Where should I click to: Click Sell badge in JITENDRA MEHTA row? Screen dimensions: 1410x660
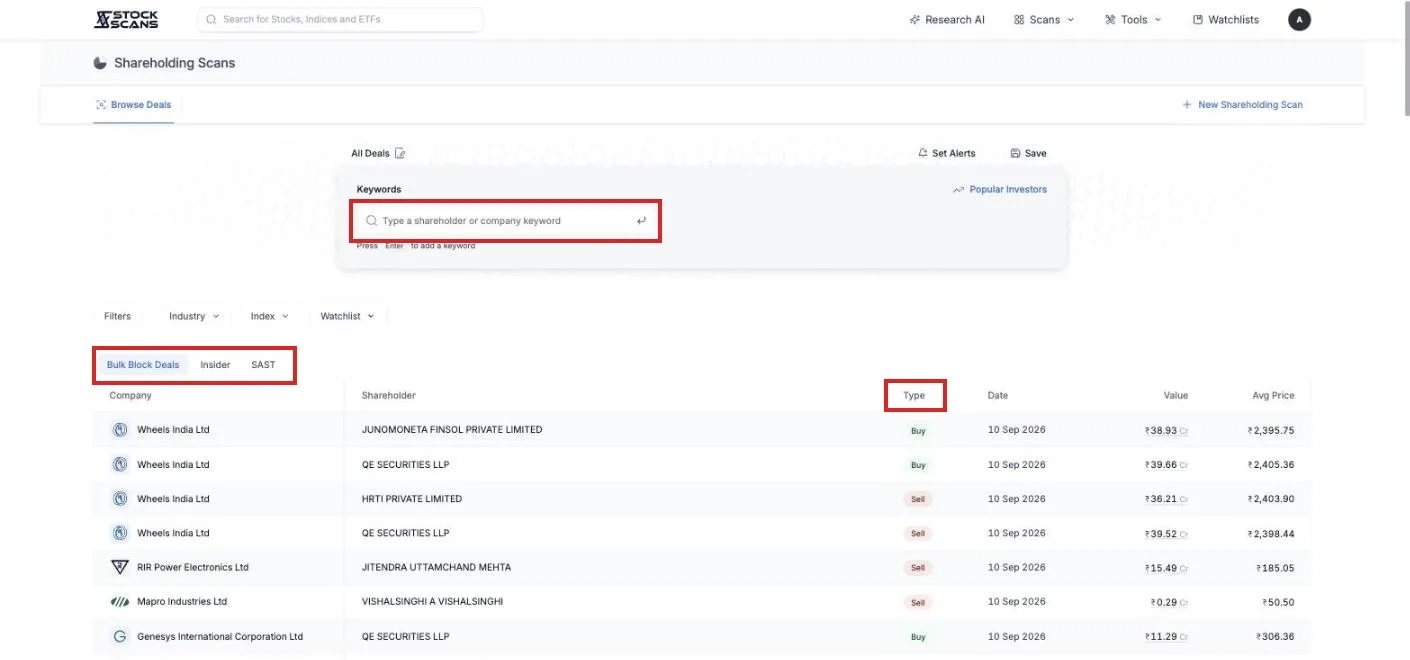tap(917, 567)
